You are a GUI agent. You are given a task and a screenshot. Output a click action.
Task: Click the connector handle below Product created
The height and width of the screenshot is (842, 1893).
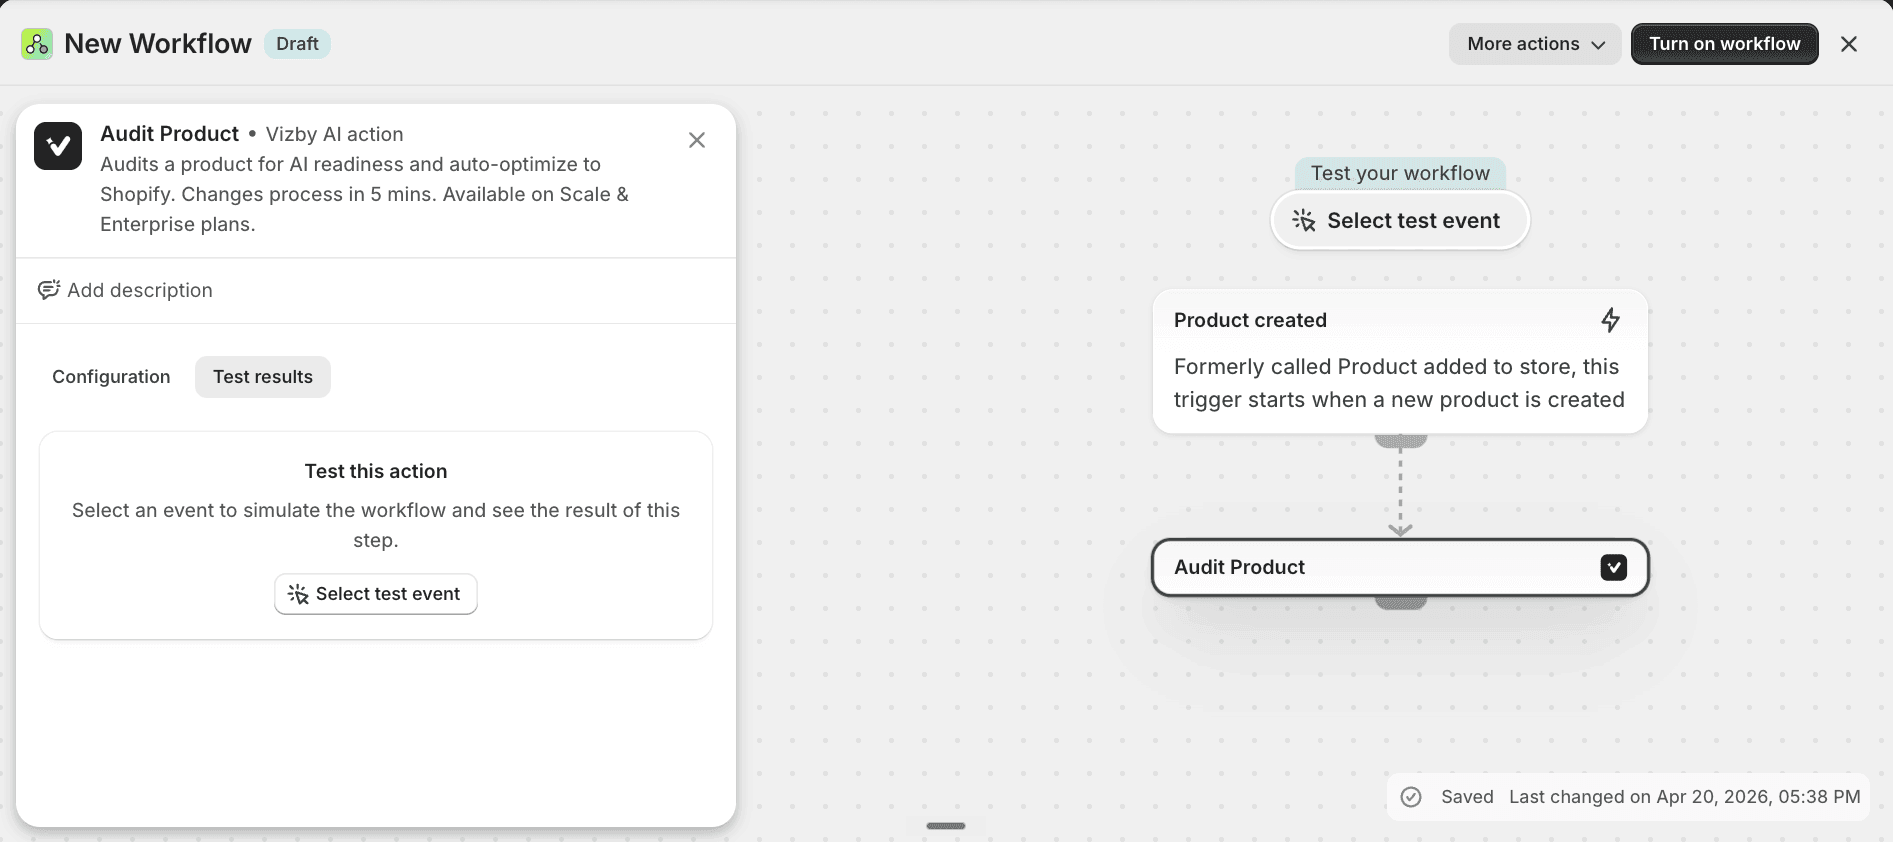pyautogui.click(x=1401, y=440)
